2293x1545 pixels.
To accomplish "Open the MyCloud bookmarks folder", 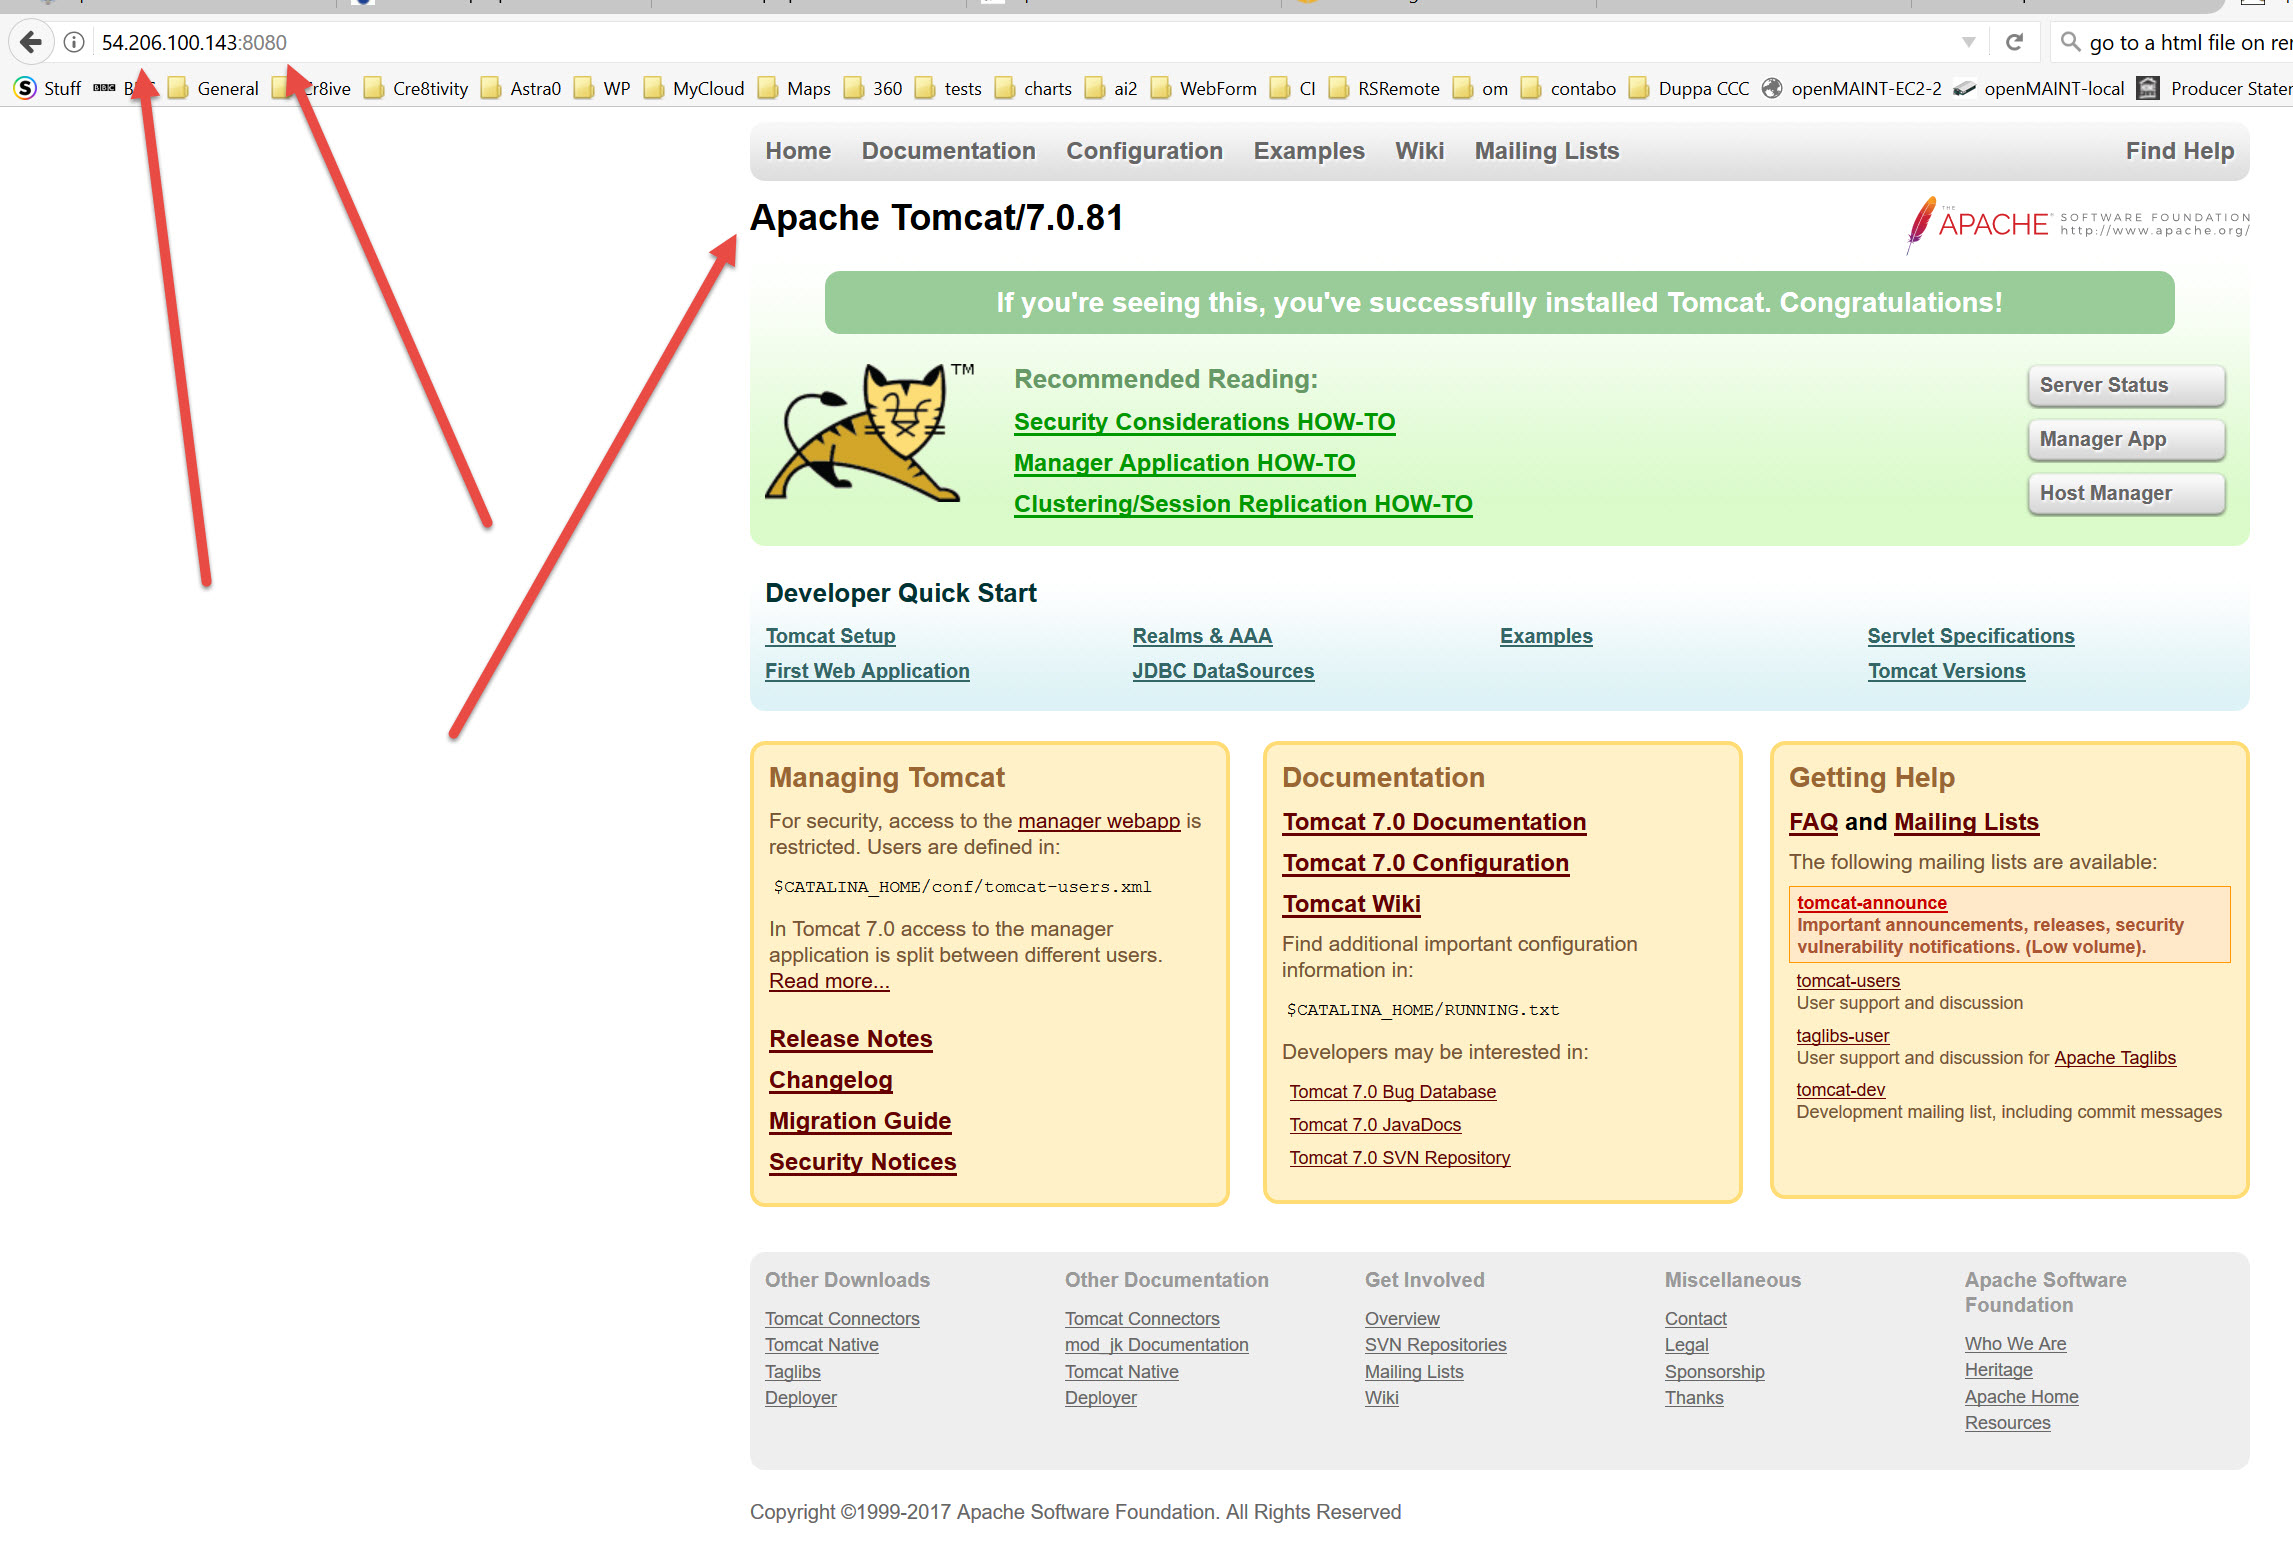I will pos(695,88).
